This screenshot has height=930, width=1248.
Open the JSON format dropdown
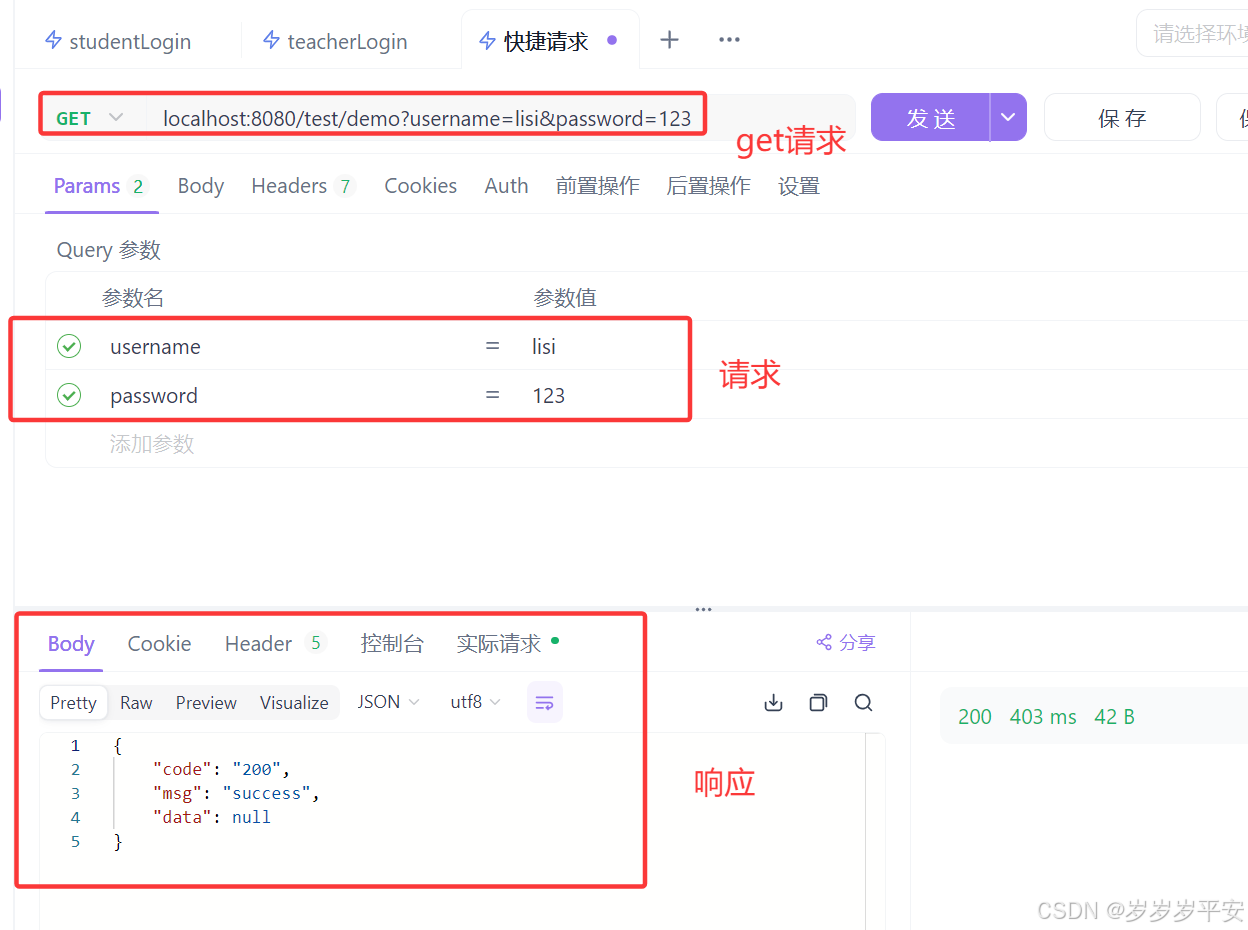388,702
